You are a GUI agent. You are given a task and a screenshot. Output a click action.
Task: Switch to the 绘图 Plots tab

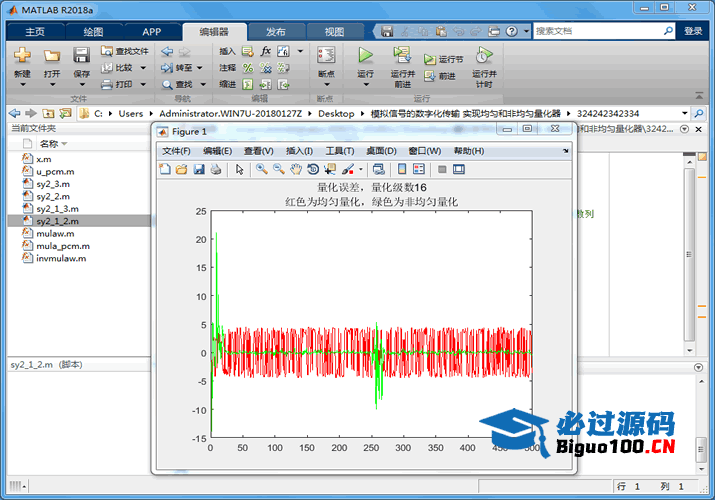point(93,31)
